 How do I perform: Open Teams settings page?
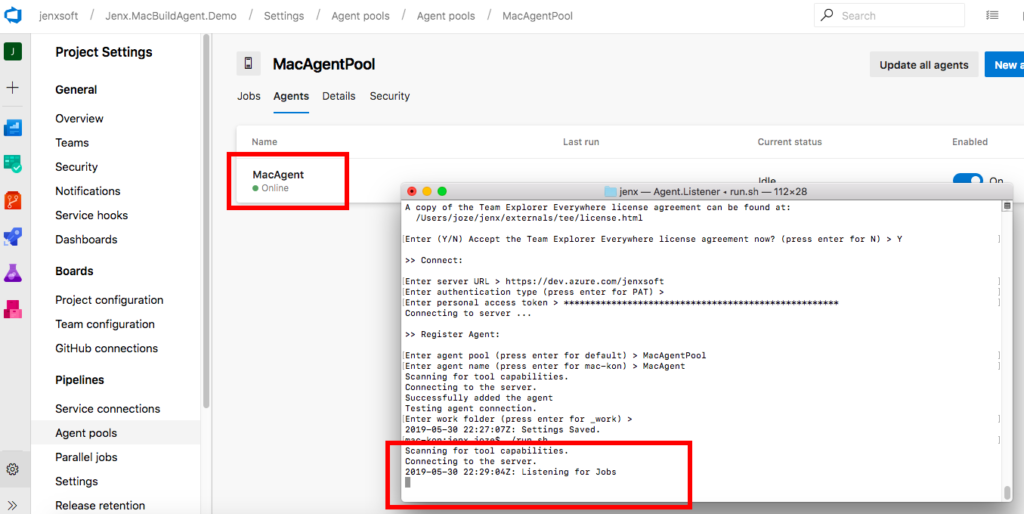coord(72,142)
